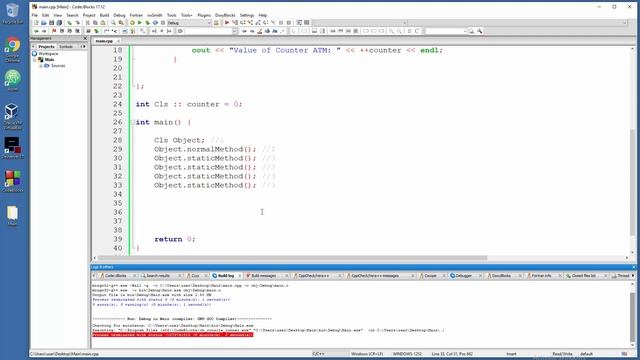
Task: Open the View menu
Action: [58, 15]
